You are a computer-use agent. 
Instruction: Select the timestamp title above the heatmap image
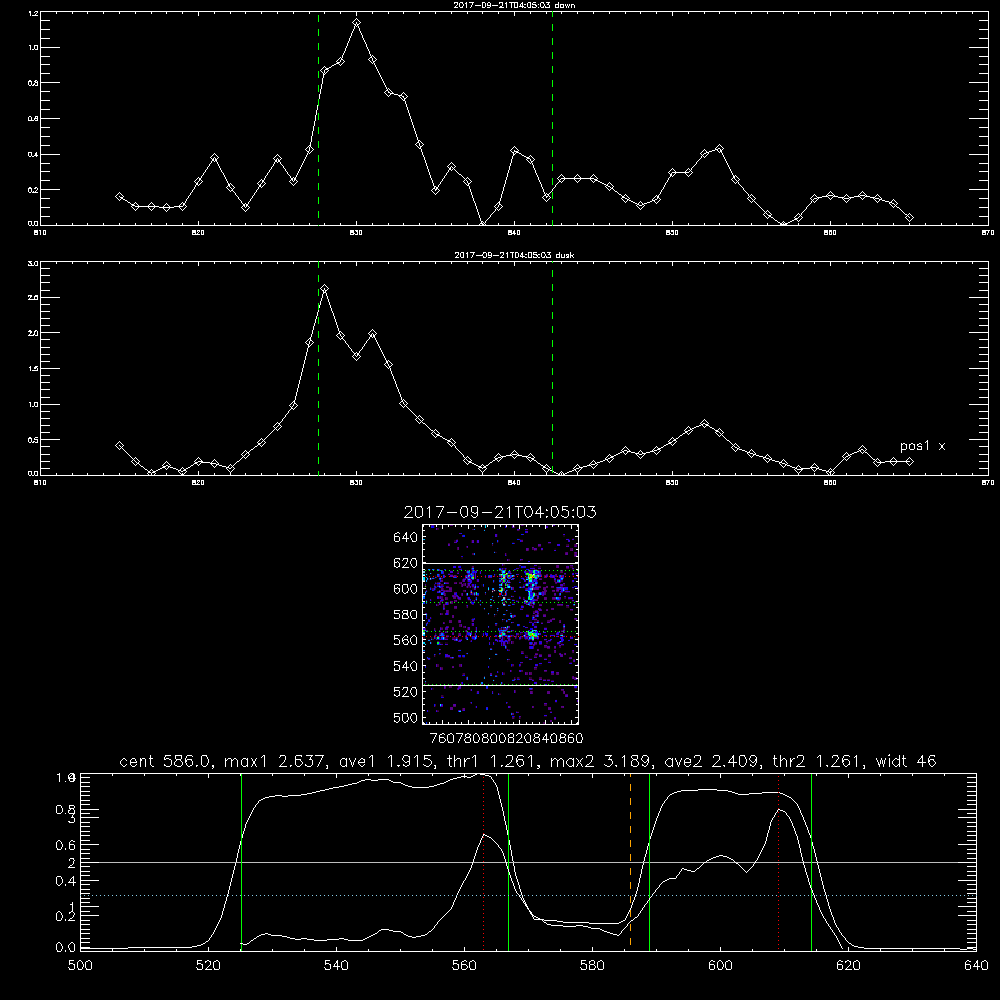[500, 512]
